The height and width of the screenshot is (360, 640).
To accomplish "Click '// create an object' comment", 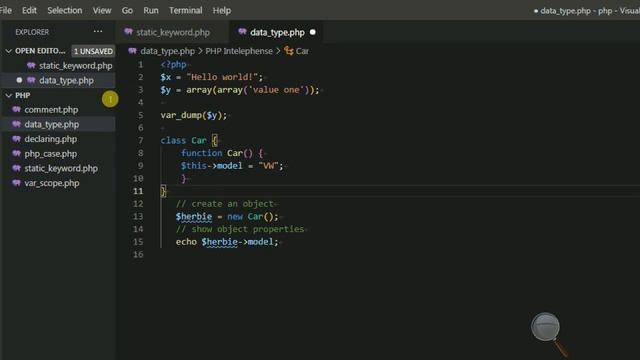I will pyautogui.click(x=224, y=204).
